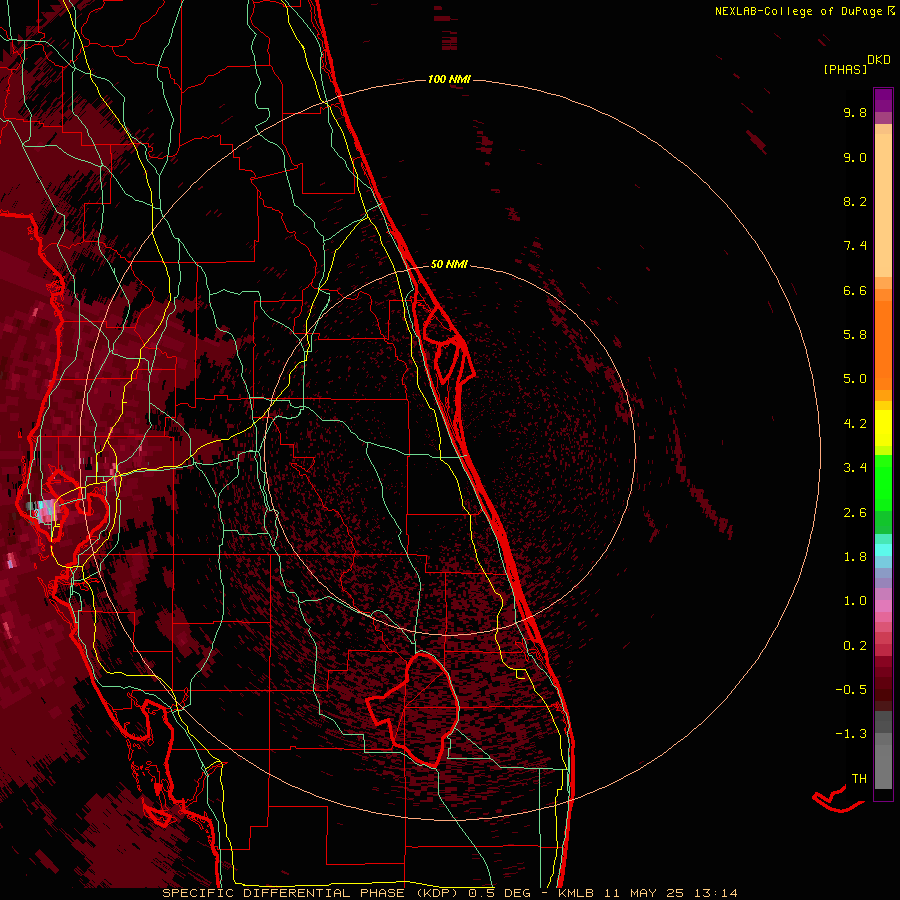Click the bright green band of the color scale
The image size is (900, 900).
click(x=883, y=482)
